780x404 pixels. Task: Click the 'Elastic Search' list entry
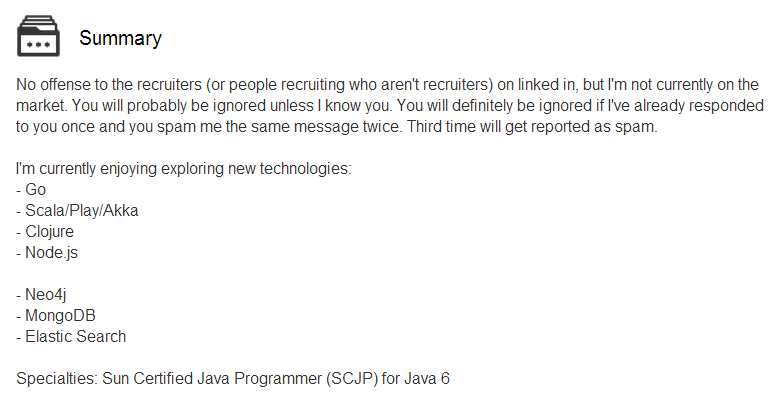tap(71, 337)
